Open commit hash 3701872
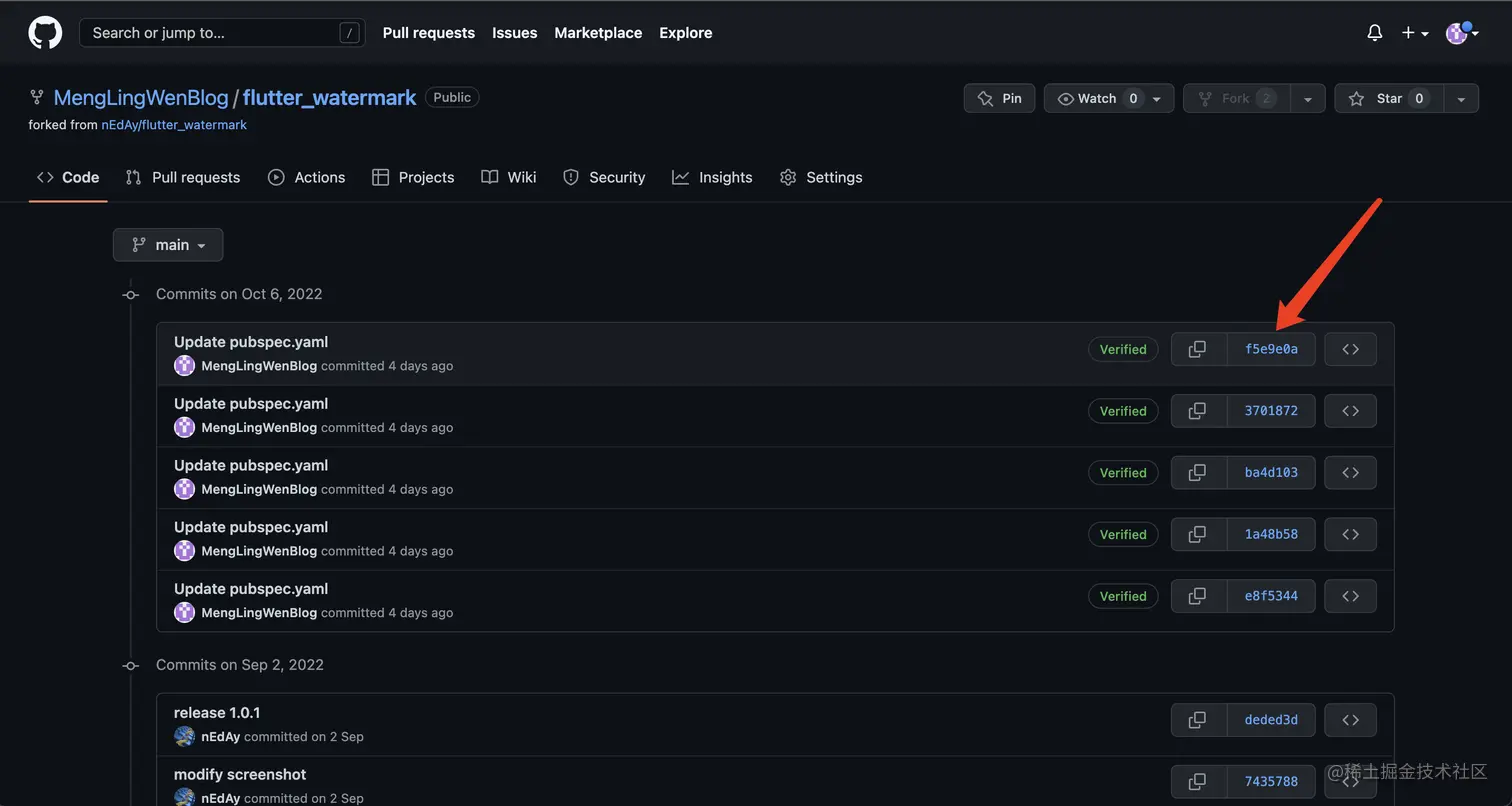1512x806 pixels. (x=1271, y=411)
